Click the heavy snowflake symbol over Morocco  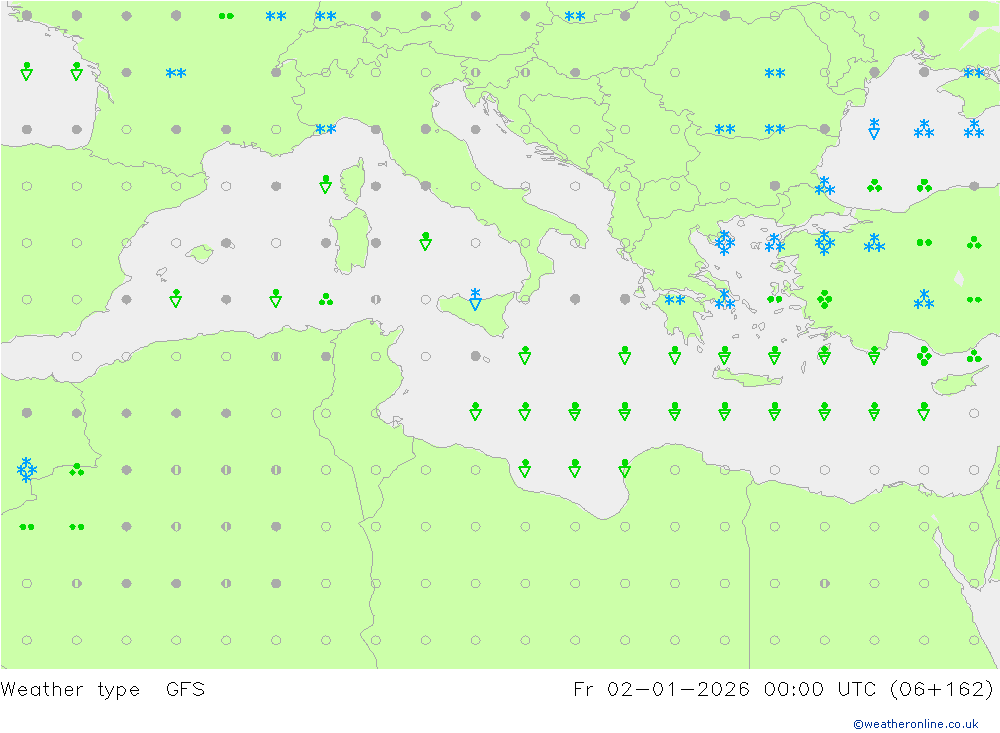pyautogui.click(x=27, y=470)
